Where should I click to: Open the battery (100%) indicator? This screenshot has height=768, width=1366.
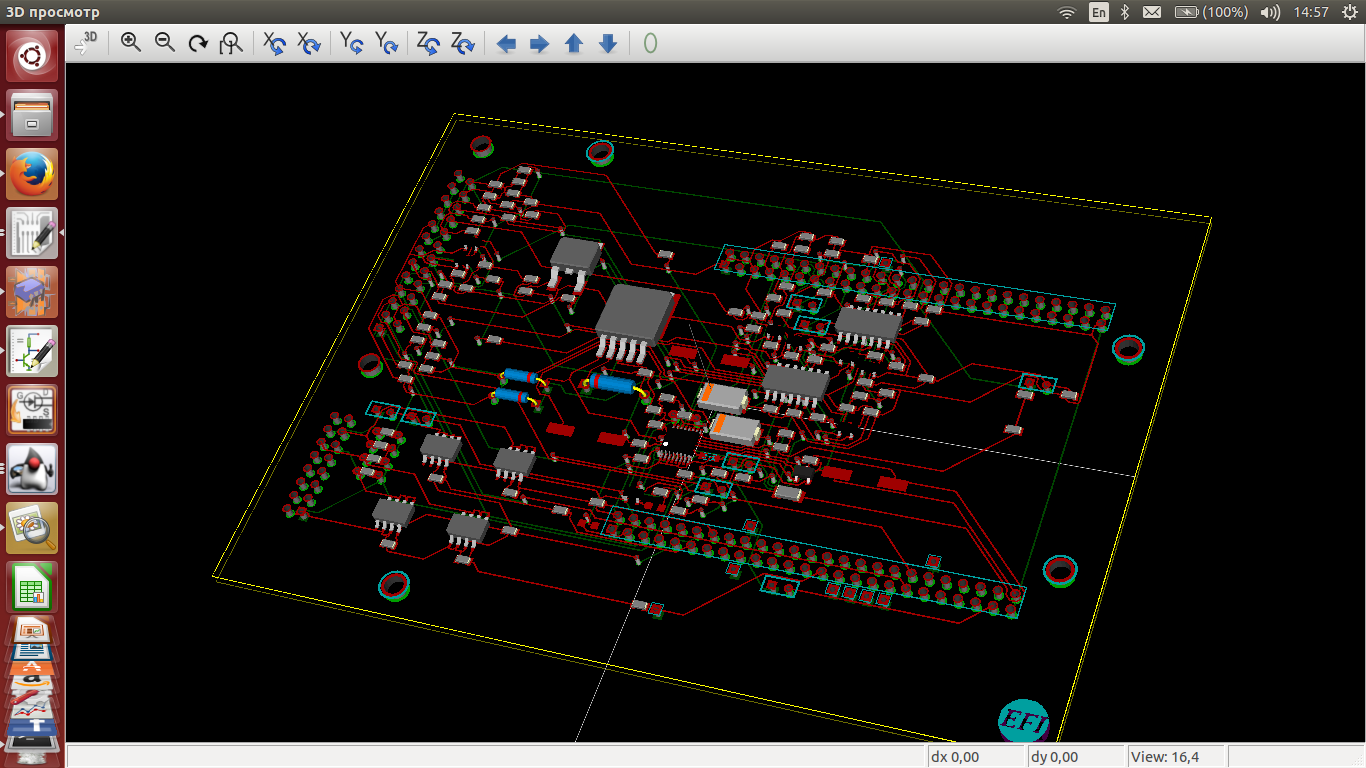(x=1211, y=12)
